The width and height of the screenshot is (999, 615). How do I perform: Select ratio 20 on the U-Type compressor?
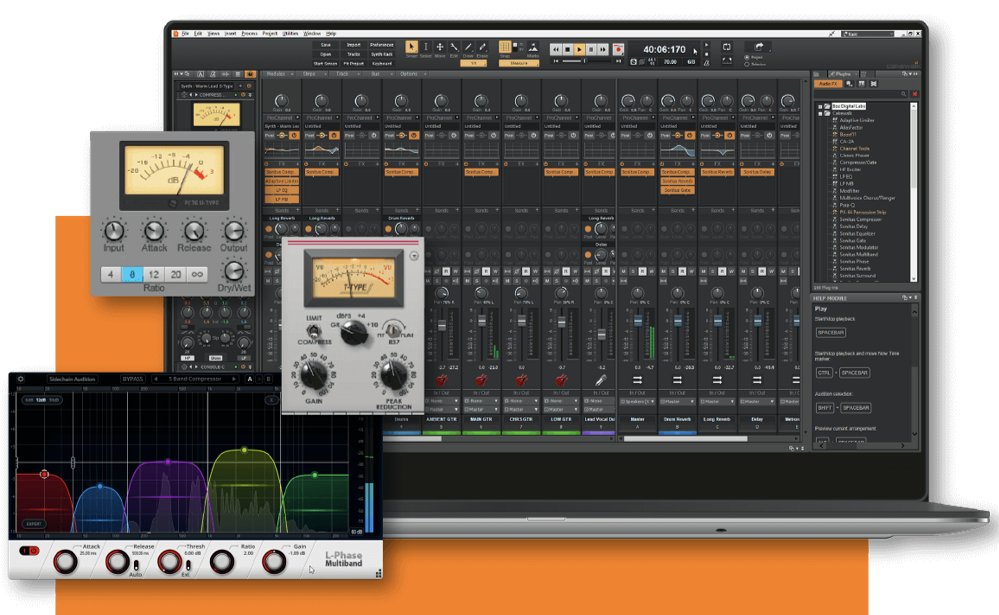point(176,274)
